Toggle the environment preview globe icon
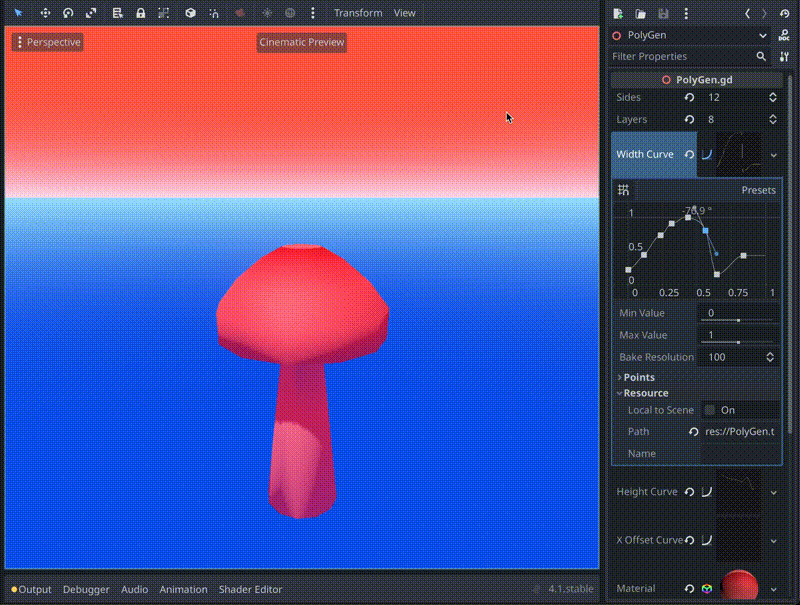Viewport: 800px width, 605px height. (290, 13)
